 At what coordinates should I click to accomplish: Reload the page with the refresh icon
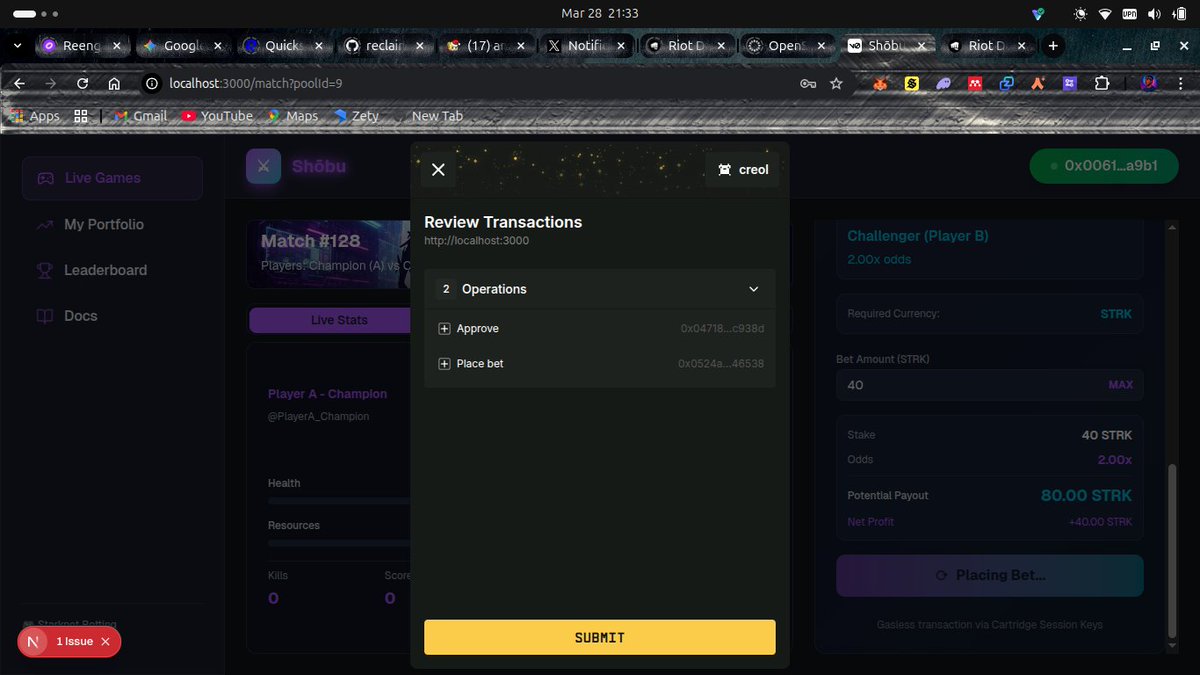pos(82,84)
